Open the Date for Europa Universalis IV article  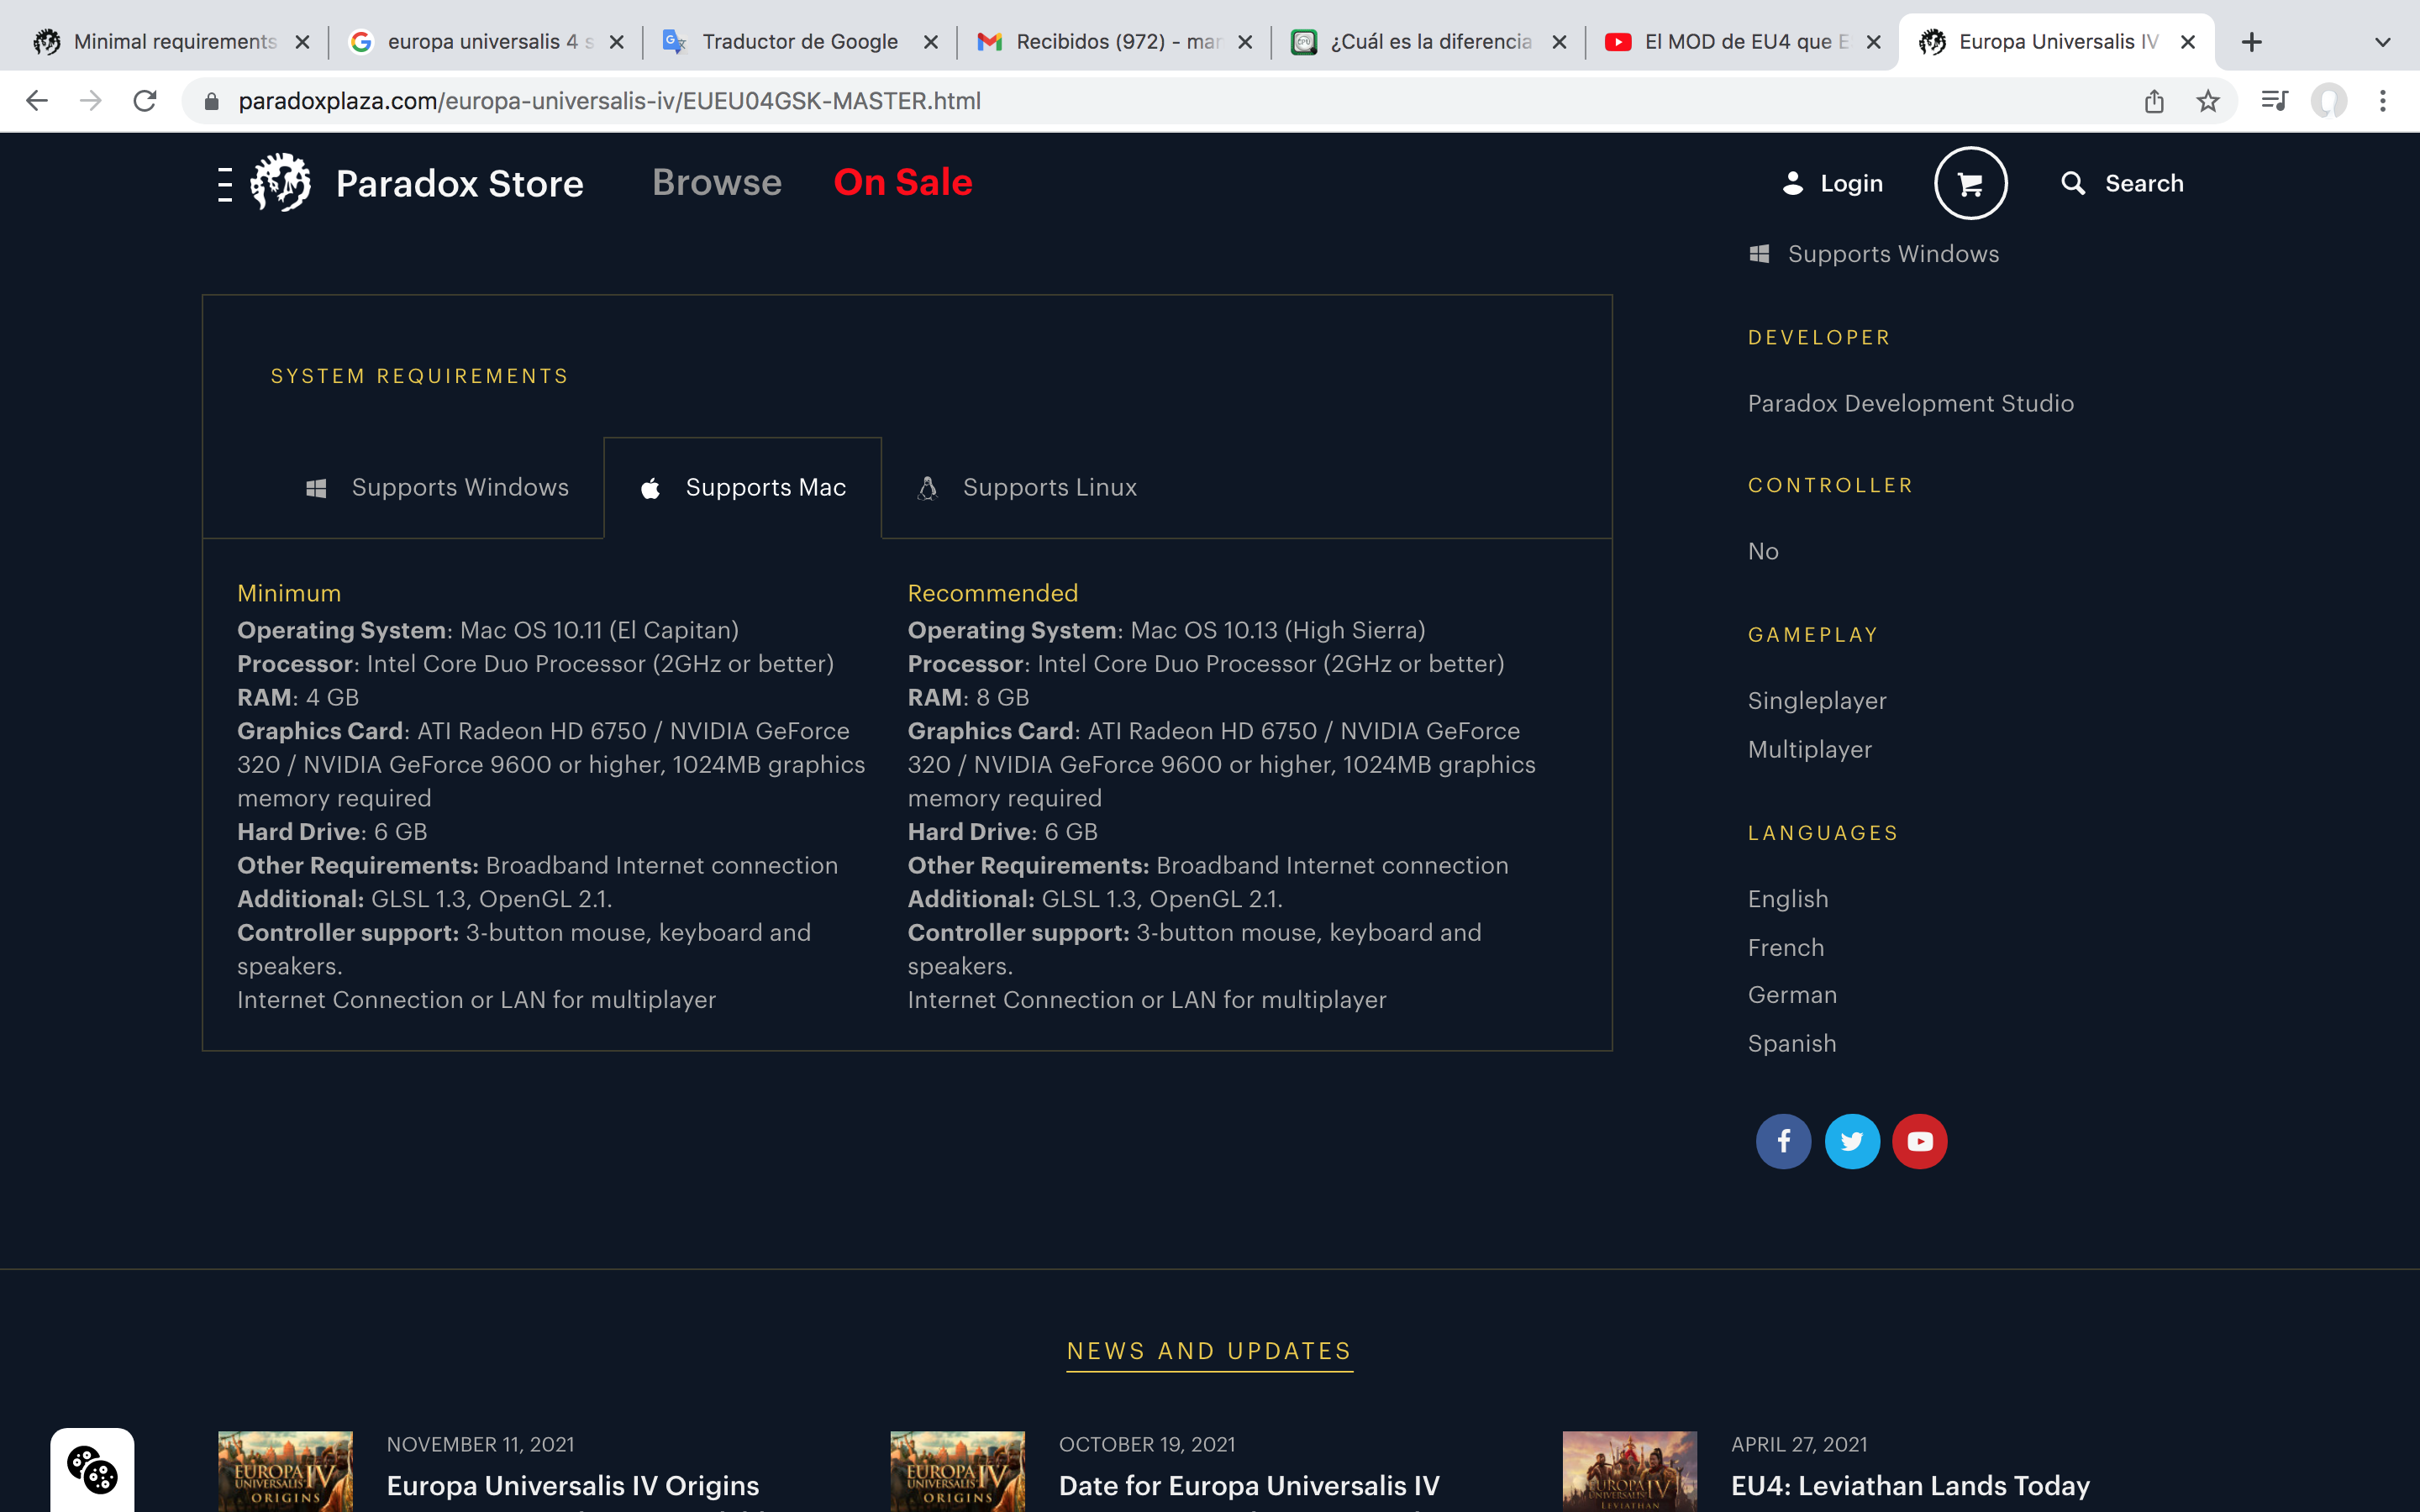click(1249, 1485)
